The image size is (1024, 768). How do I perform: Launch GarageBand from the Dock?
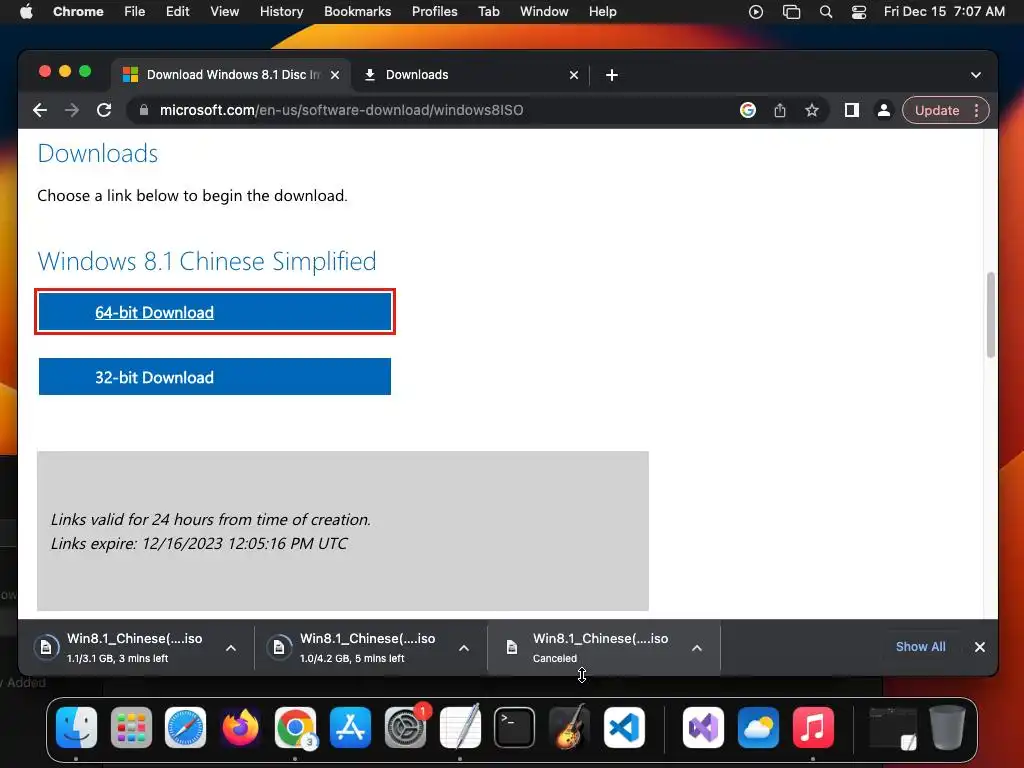pos(569,727)
